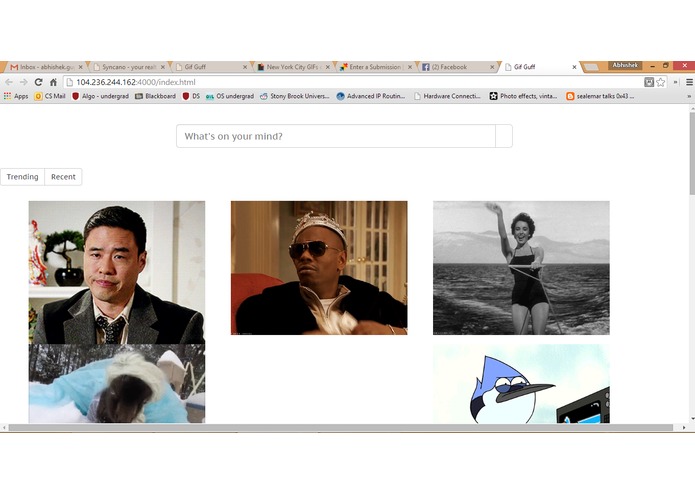Open the Apps bookmark shortcut
Screen dimensions: 695x494
tap(16, 96)
